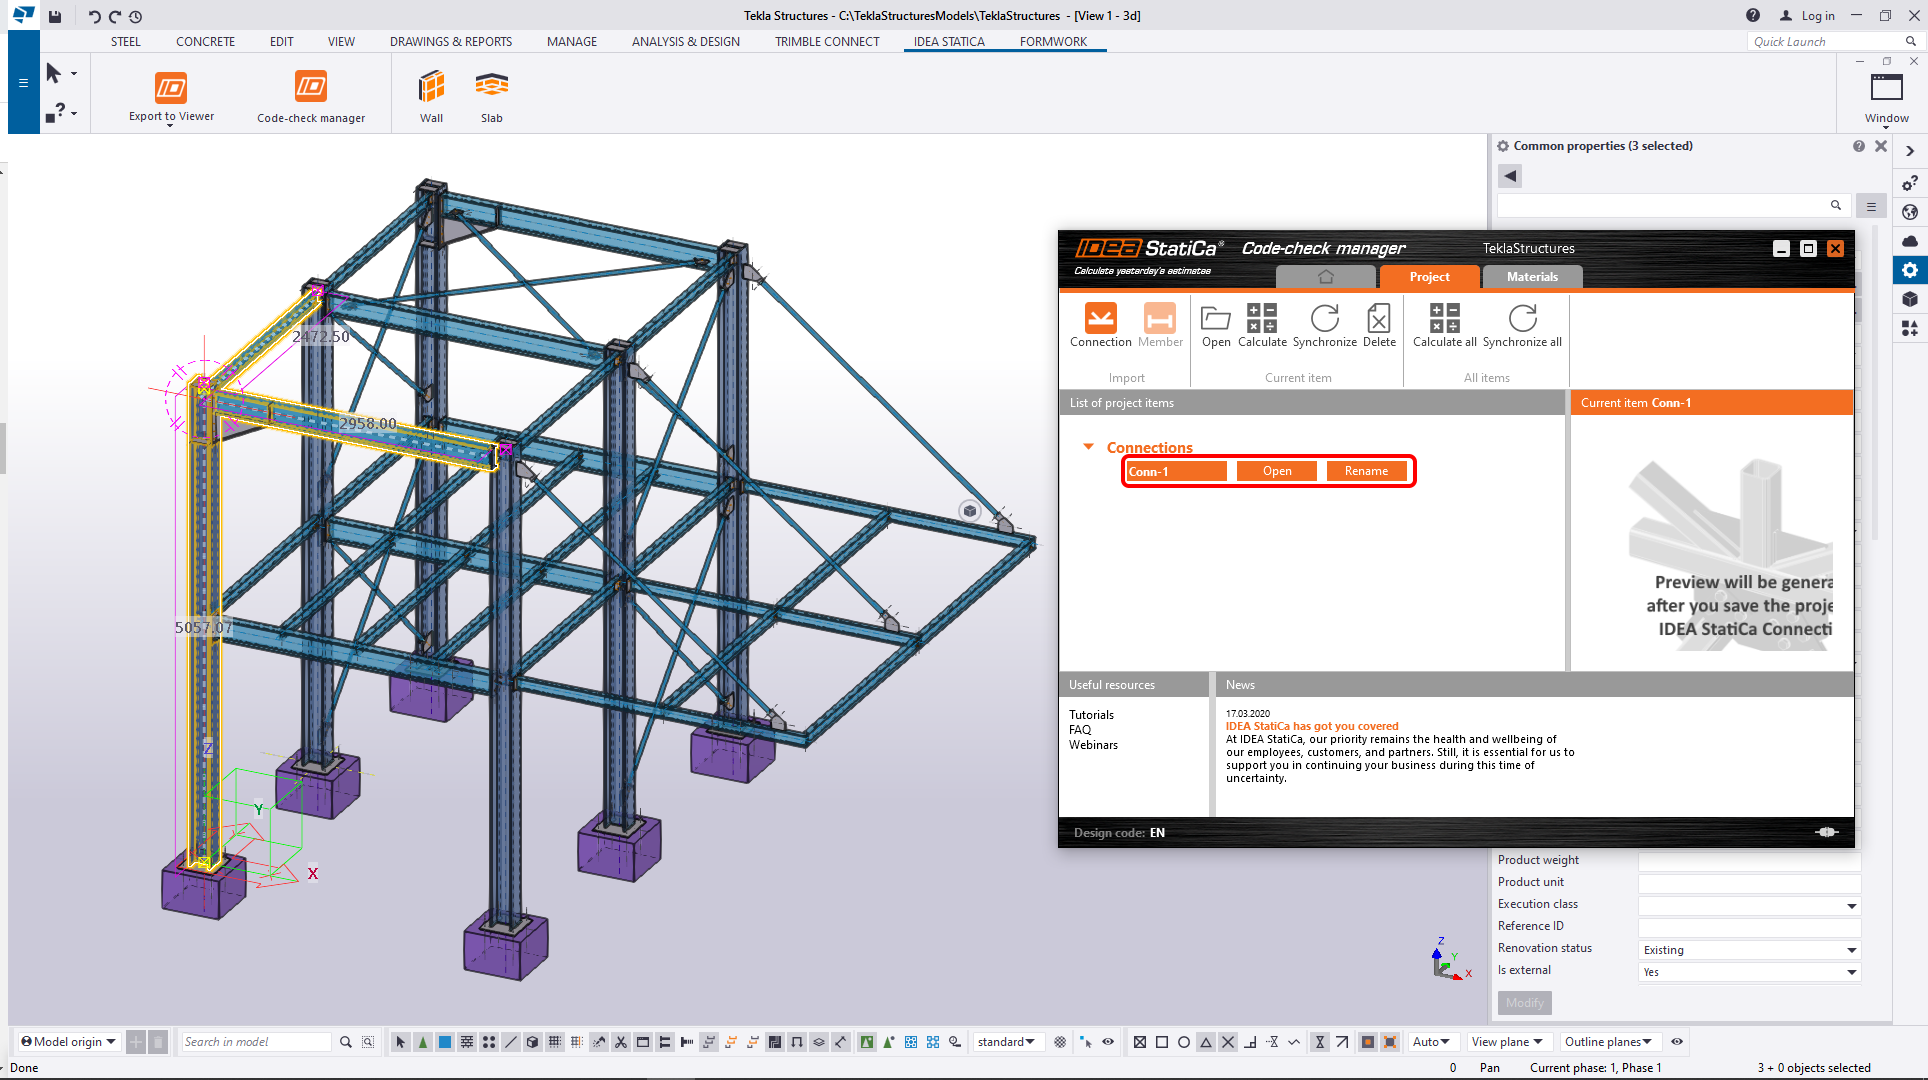
Task: Open the Renovation status dropdown
Action: click(x=1851, y=950)
